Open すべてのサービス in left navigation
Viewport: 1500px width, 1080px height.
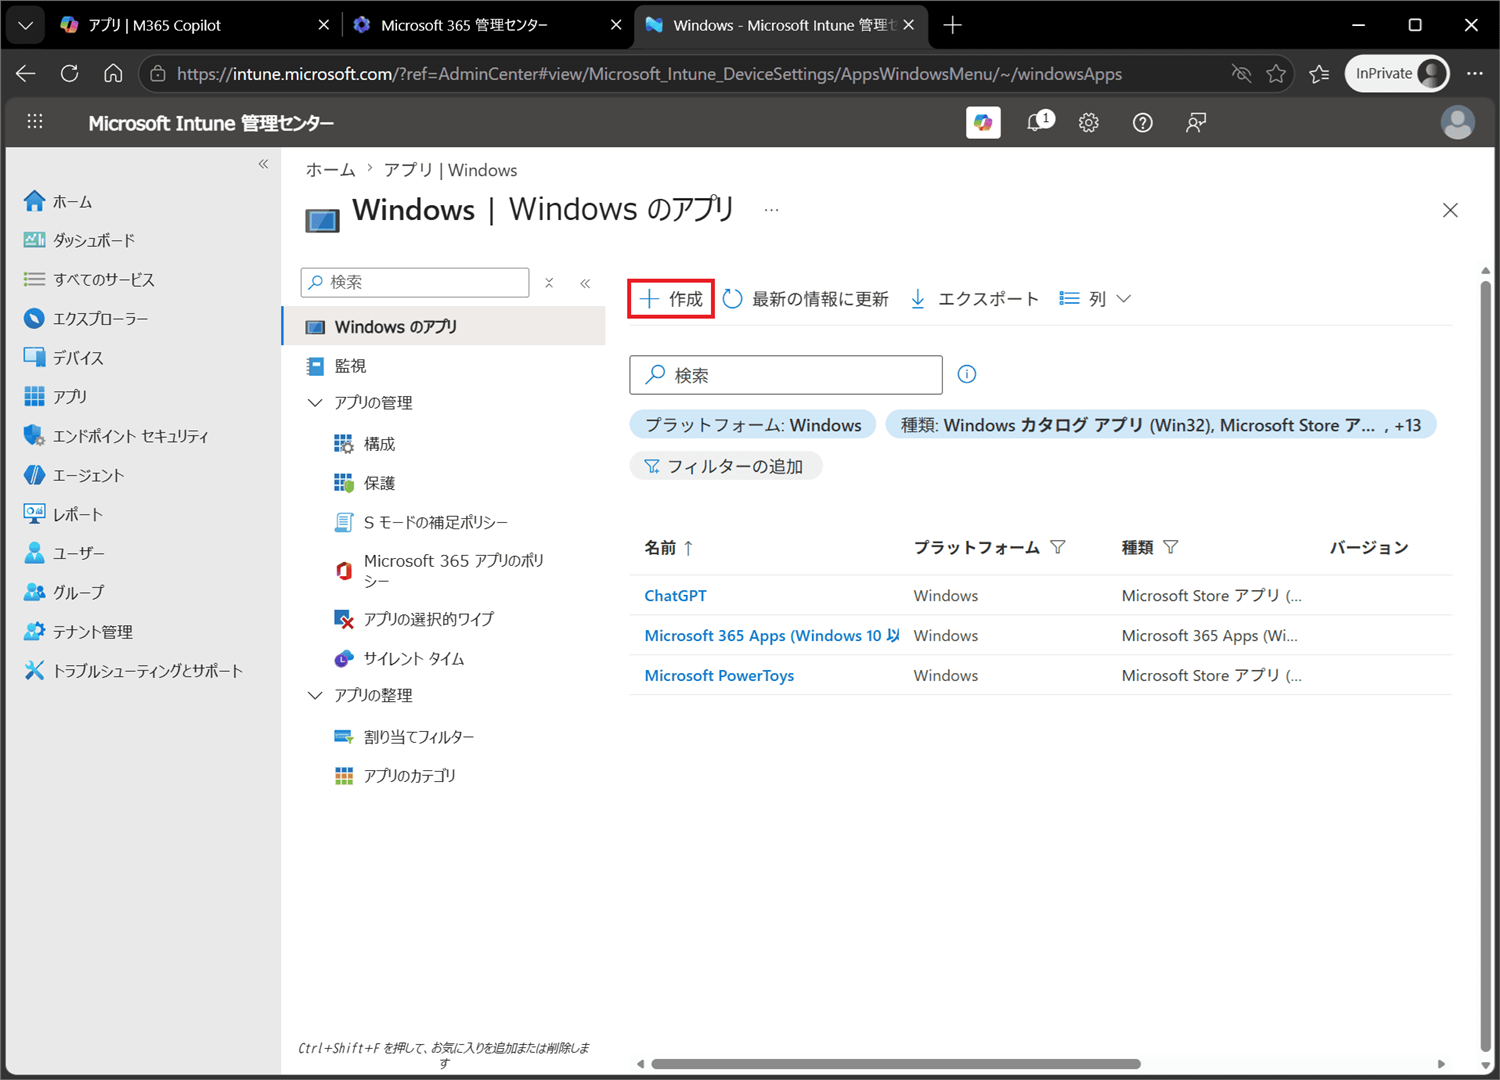click(x=89, y=279)
